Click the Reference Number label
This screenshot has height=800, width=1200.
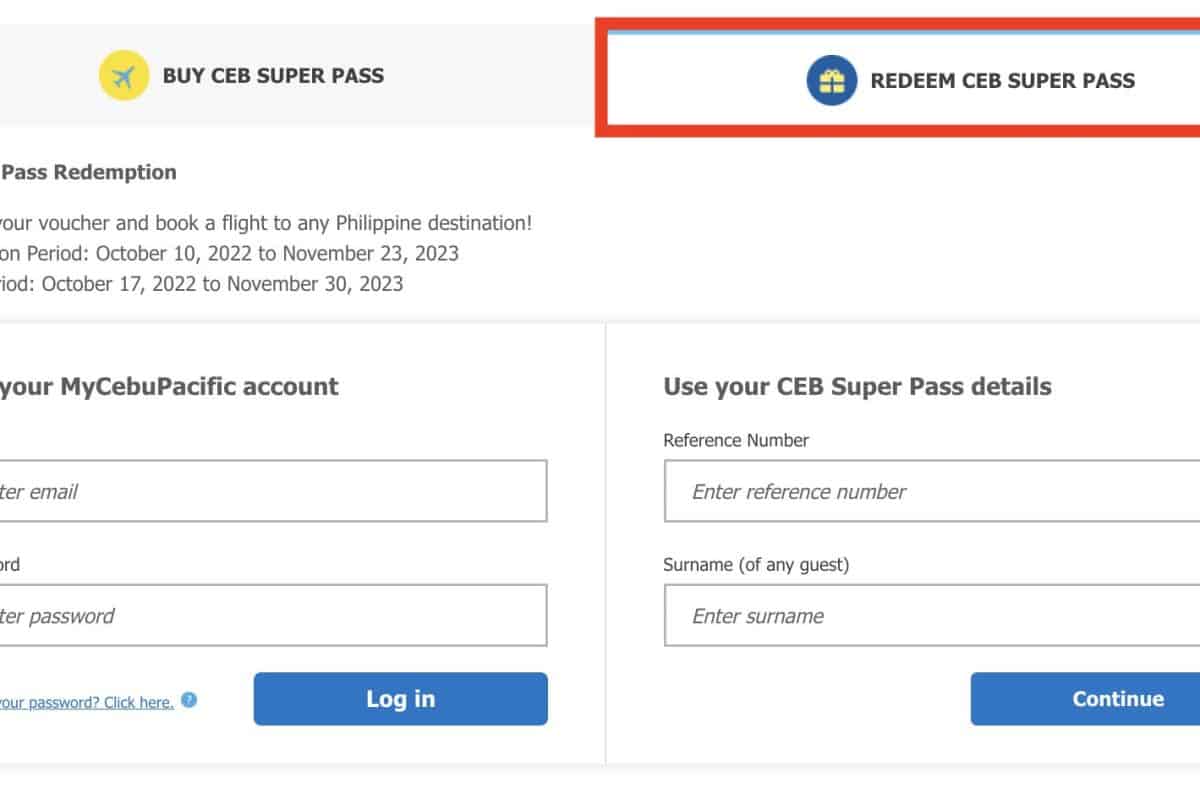[736, 440]
